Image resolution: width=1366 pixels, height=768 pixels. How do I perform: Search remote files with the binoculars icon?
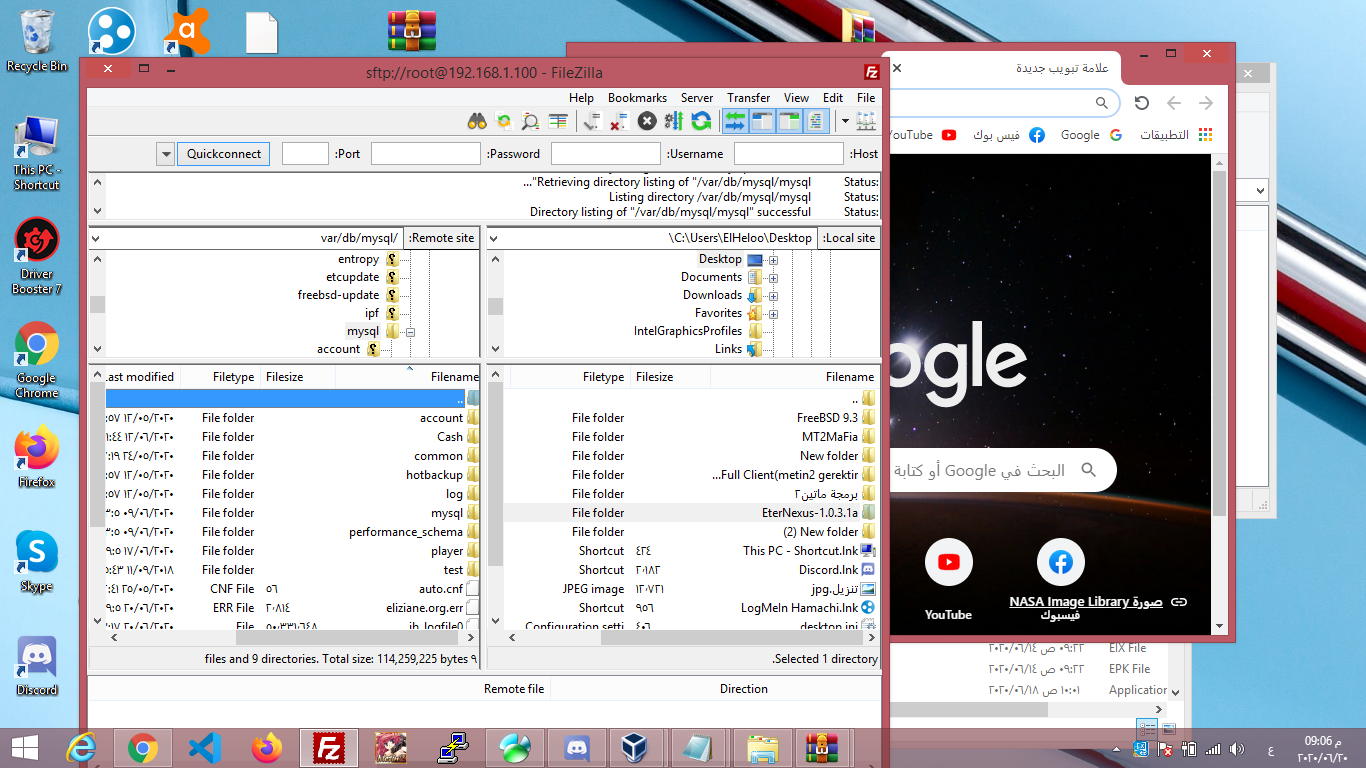(x=477, y=121)
